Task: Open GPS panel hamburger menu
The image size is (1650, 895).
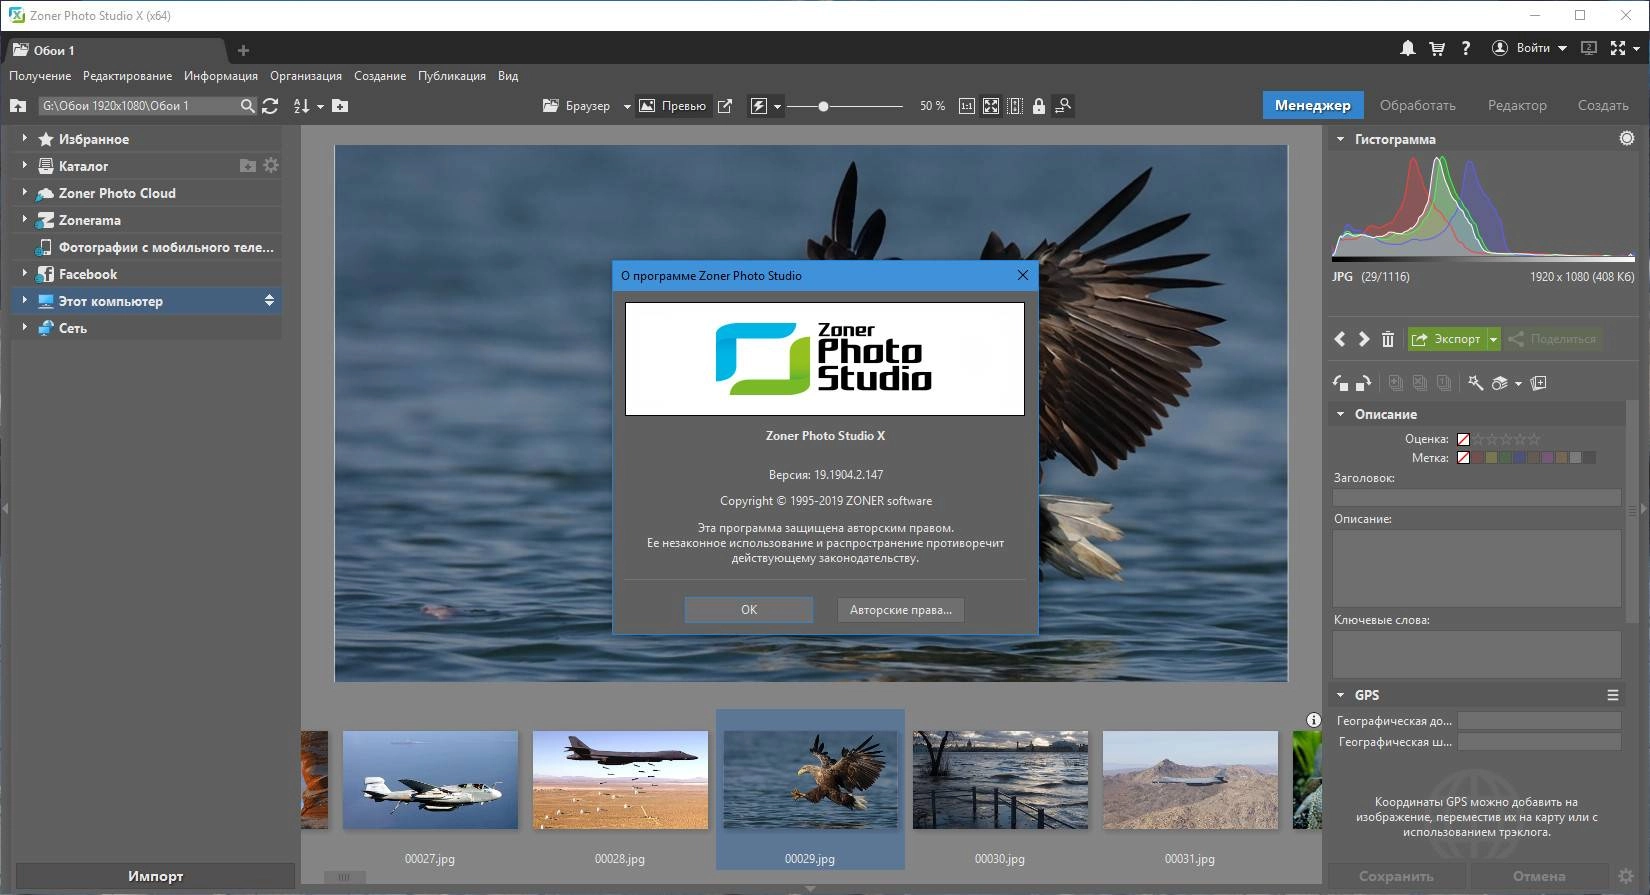Action: click(x=1613, y=695)
